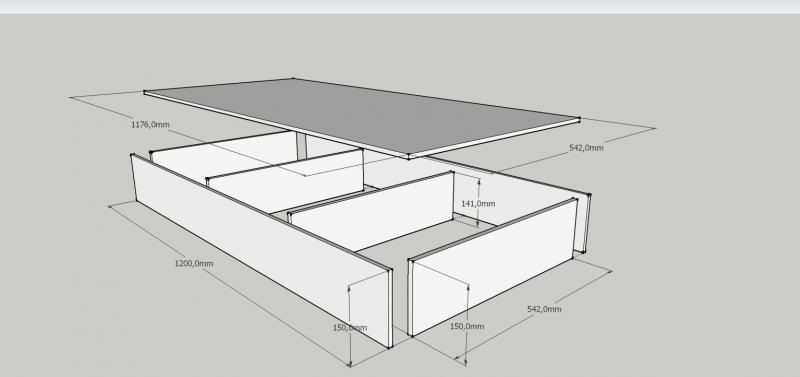This screenshot has width=800, height=377.
Task: Click the 141,0mm height dimension text
Action: click(478, 204)
